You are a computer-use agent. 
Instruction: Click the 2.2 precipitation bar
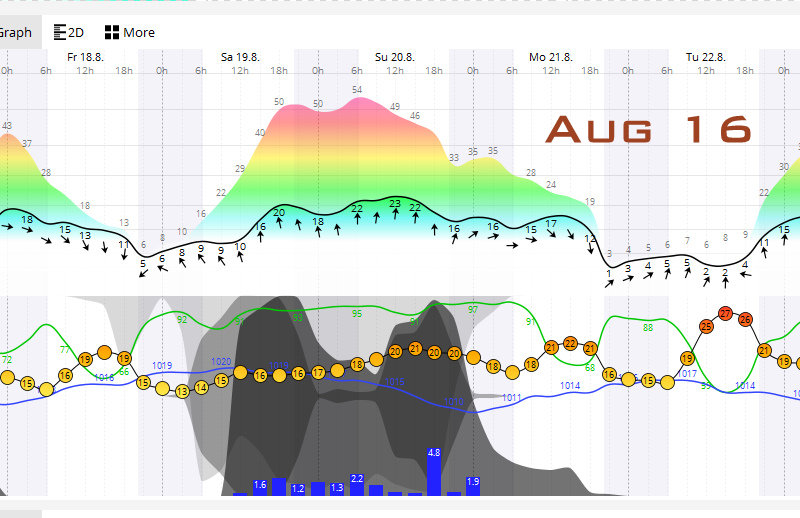[x=357, y=486]
